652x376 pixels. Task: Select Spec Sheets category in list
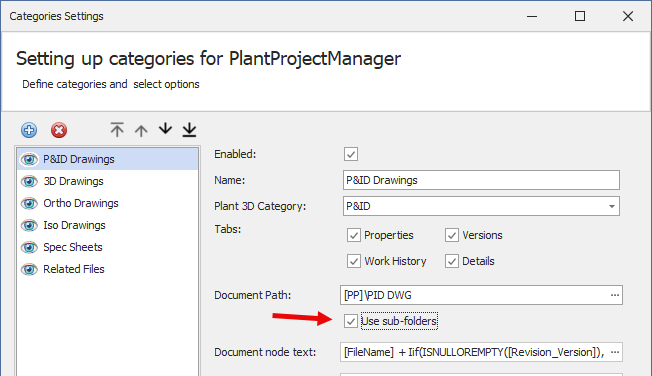[x=108, y=247]
